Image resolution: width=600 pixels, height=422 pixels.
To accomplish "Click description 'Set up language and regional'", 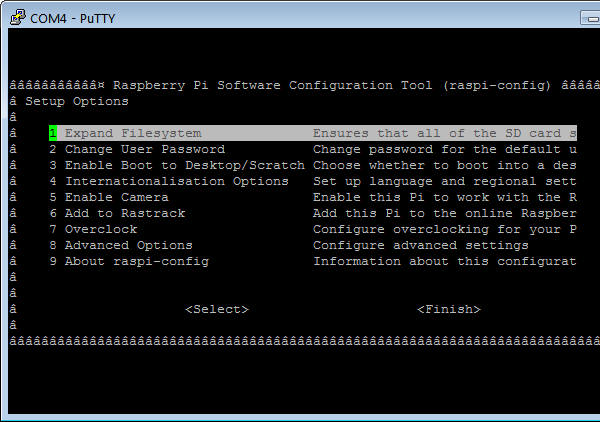I will [x=424, y=181].
